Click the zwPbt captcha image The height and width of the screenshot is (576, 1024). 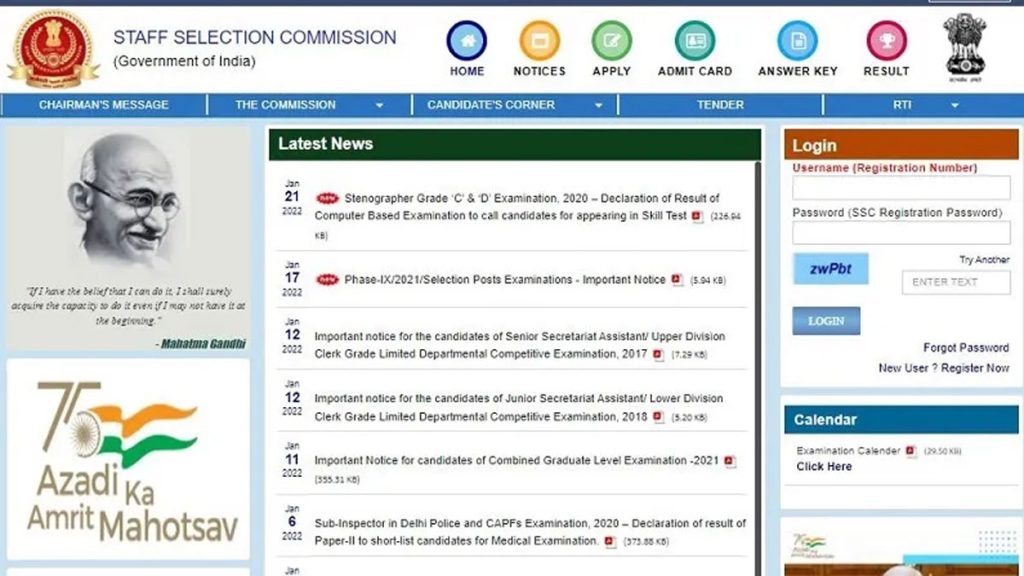coord(831,268)
